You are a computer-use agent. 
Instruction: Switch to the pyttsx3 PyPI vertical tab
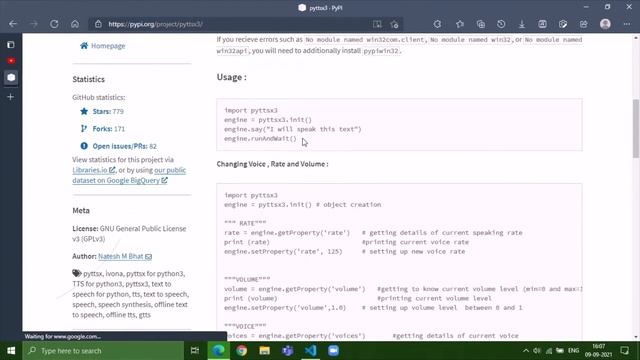(x=11, y=78)
